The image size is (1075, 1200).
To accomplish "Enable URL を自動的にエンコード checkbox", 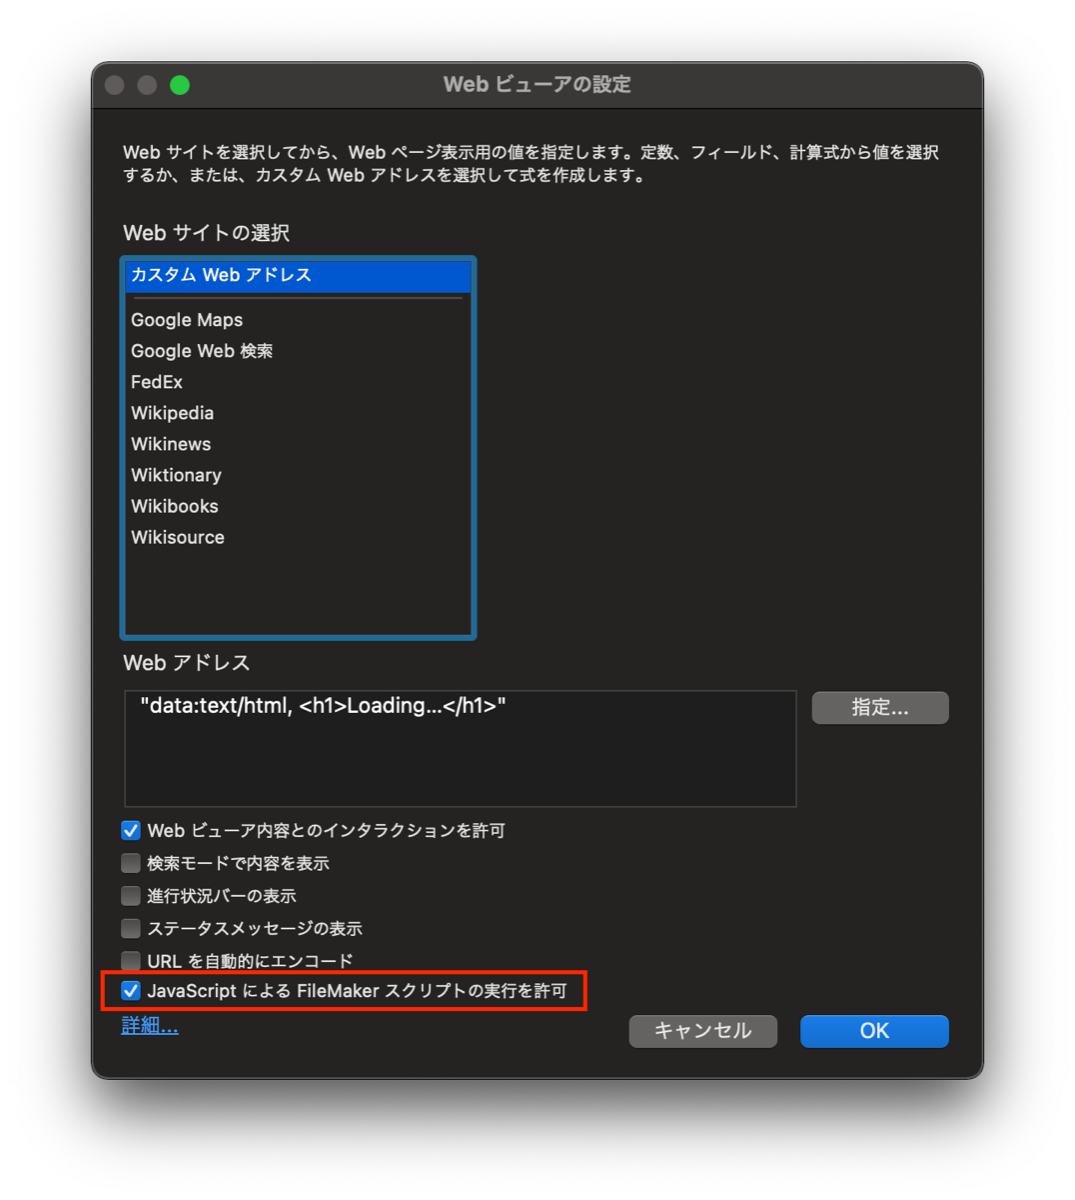I will click(131, 961).
